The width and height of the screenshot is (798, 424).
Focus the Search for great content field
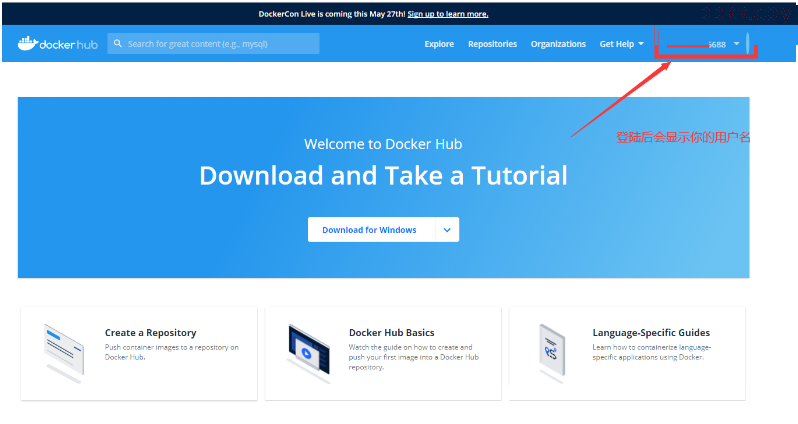click(x=213, y=43)
